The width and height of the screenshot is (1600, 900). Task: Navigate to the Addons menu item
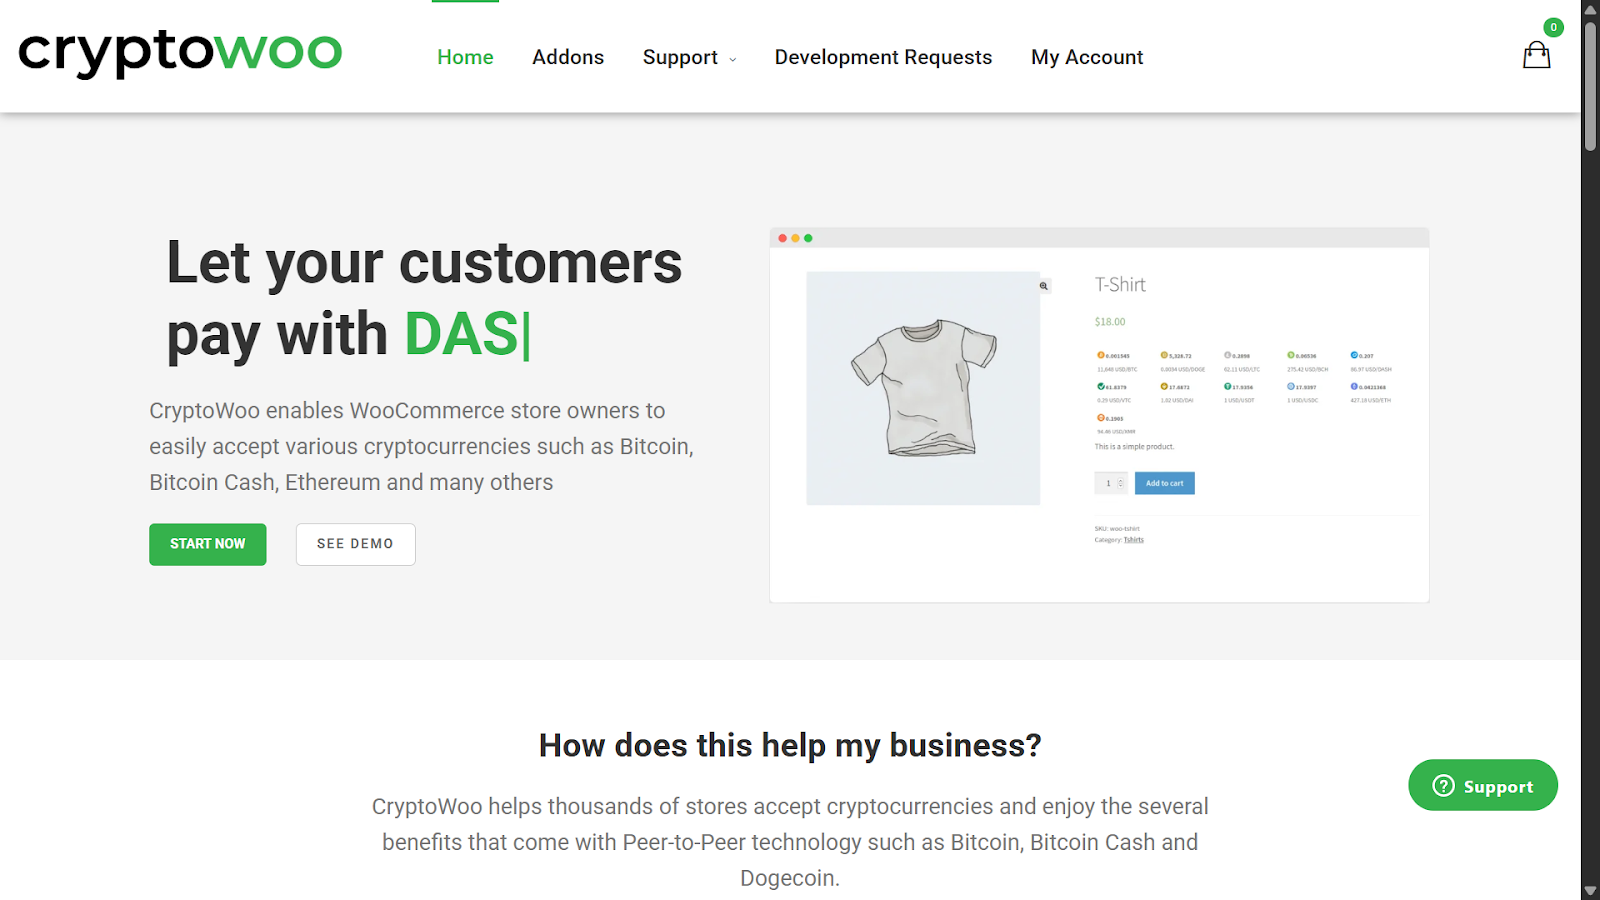coord(568,57)
